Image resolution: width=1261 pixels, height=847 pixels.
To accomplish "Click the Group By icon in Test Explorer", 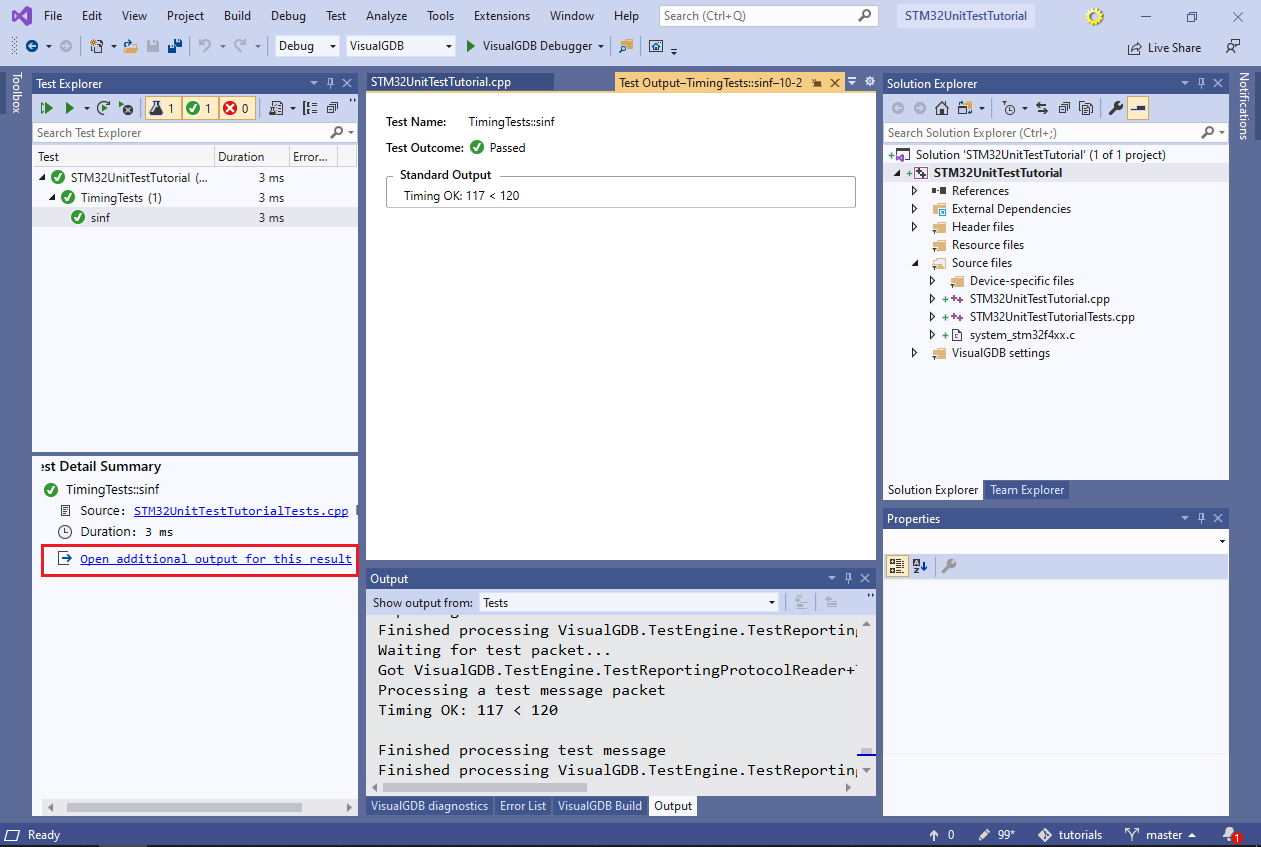I will [x=310, y=108].
